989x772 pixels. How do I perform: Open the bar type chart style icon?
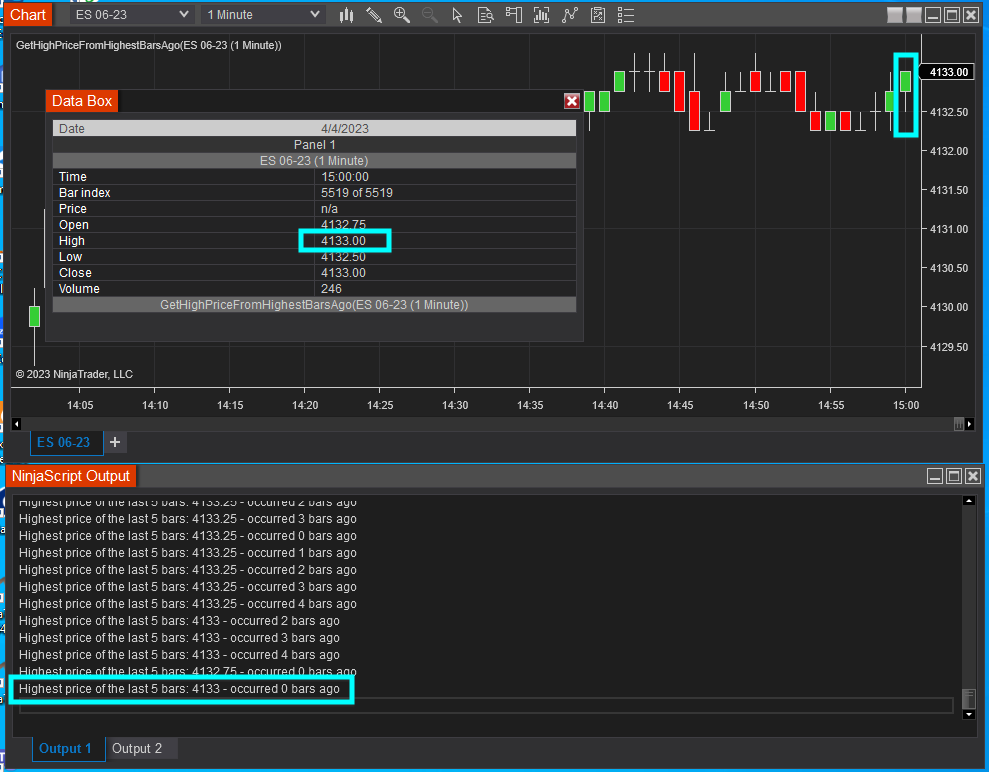tap(347, 15)
